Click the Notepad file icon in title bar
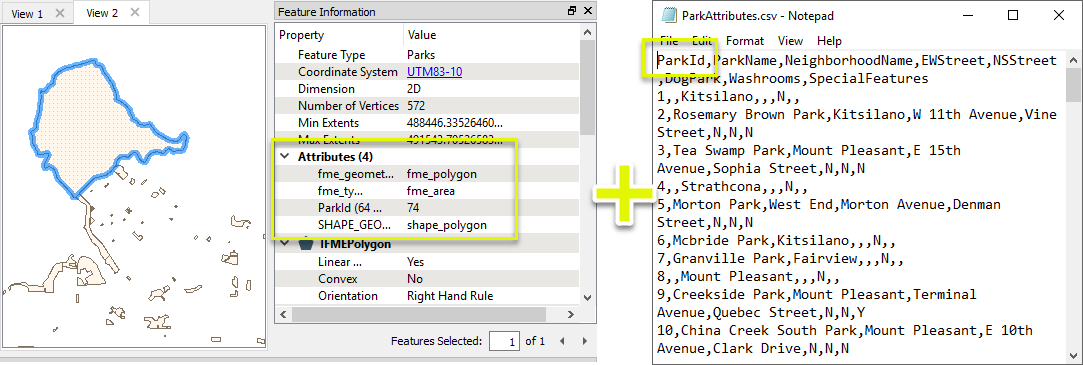Viewport: 1083px width, 365px height. click(x=668, y=15)
